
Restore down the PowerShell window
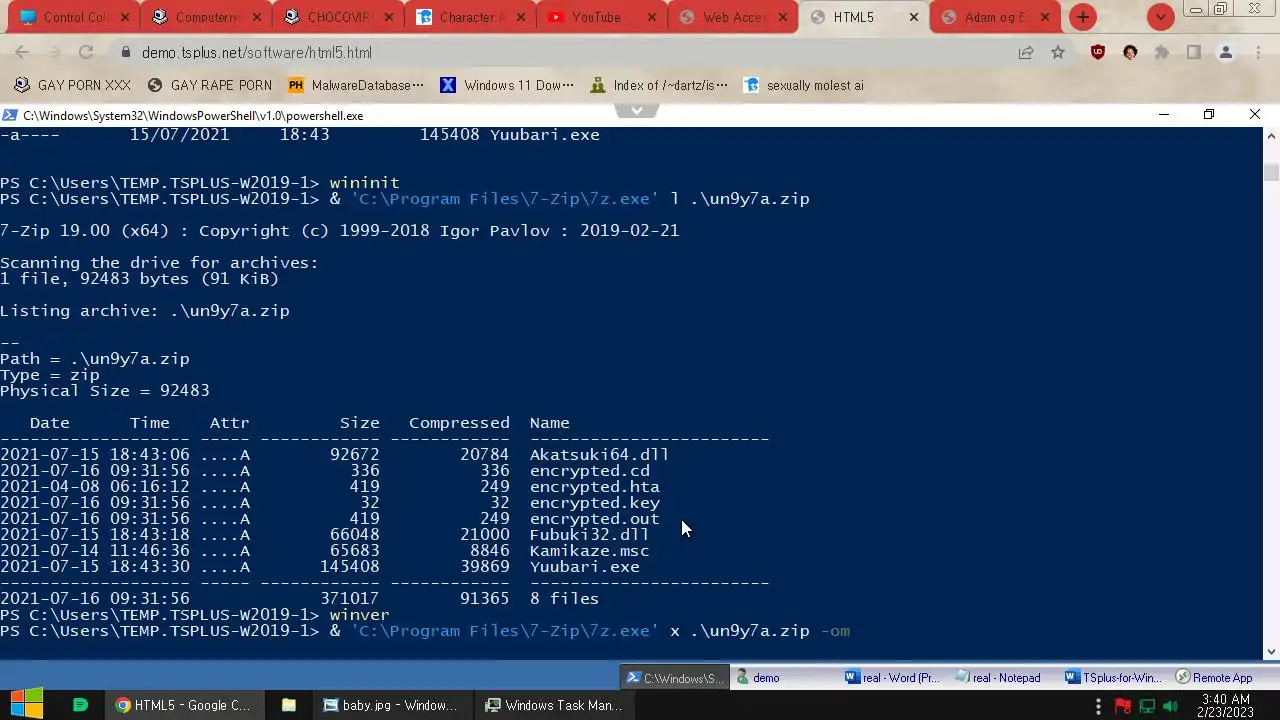point(1209,115)
